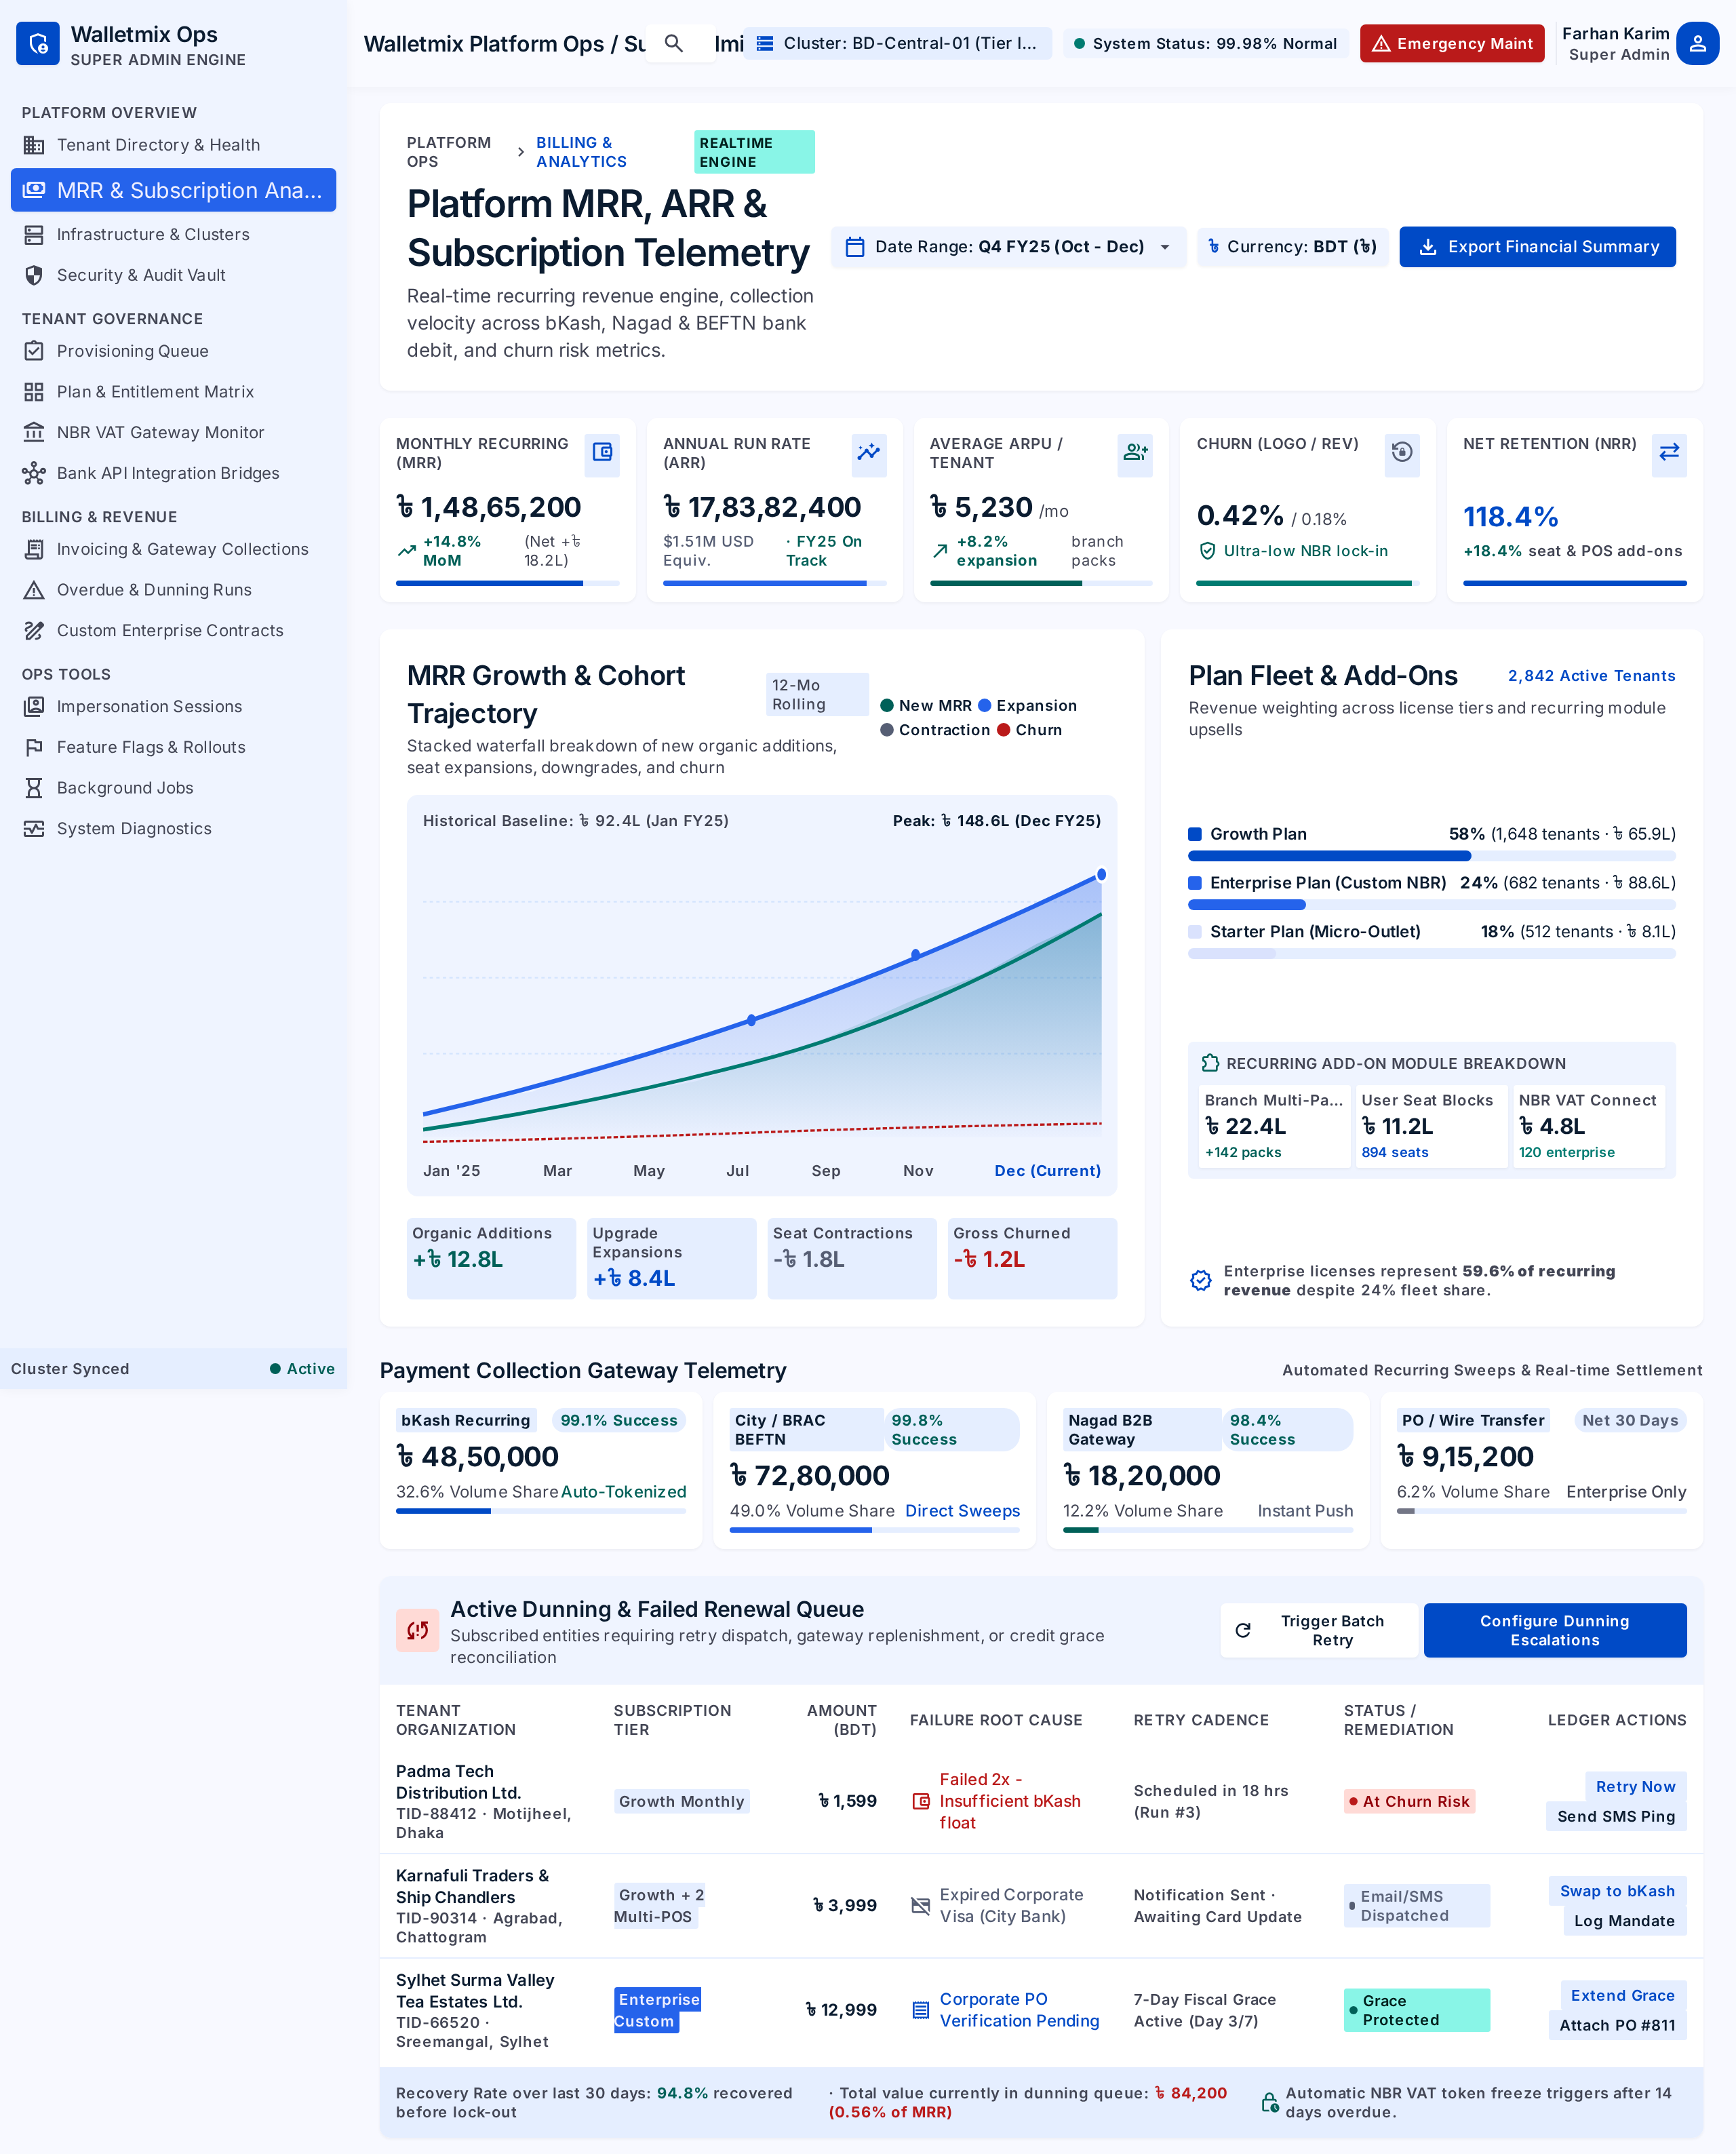Screen dimensions: 1736x2154
Task: Click the Invoicing & Gateway Collections receipt icon
Action: point(34,549)
